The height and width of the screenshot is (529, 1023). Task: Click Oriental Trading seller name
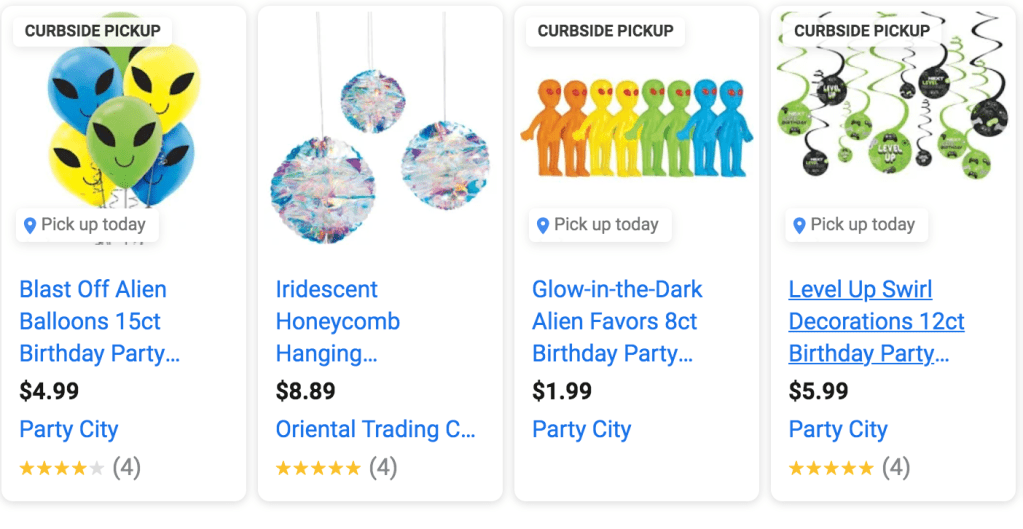pyautogui.click(x=375, y=430)
